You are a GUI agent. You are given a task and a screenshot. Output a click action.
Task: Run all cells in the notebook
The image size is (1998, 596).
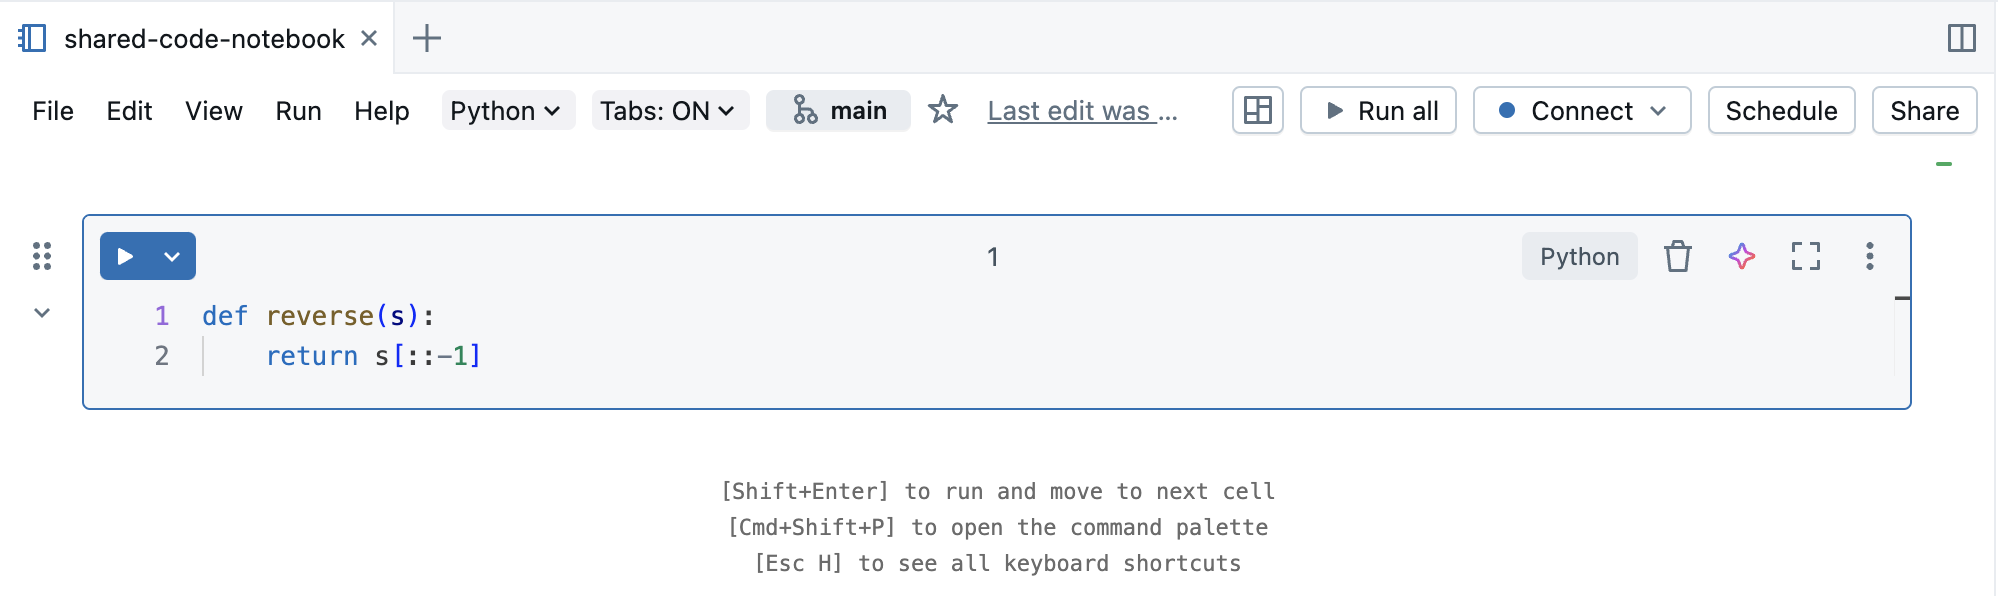tap(1378, 111)
